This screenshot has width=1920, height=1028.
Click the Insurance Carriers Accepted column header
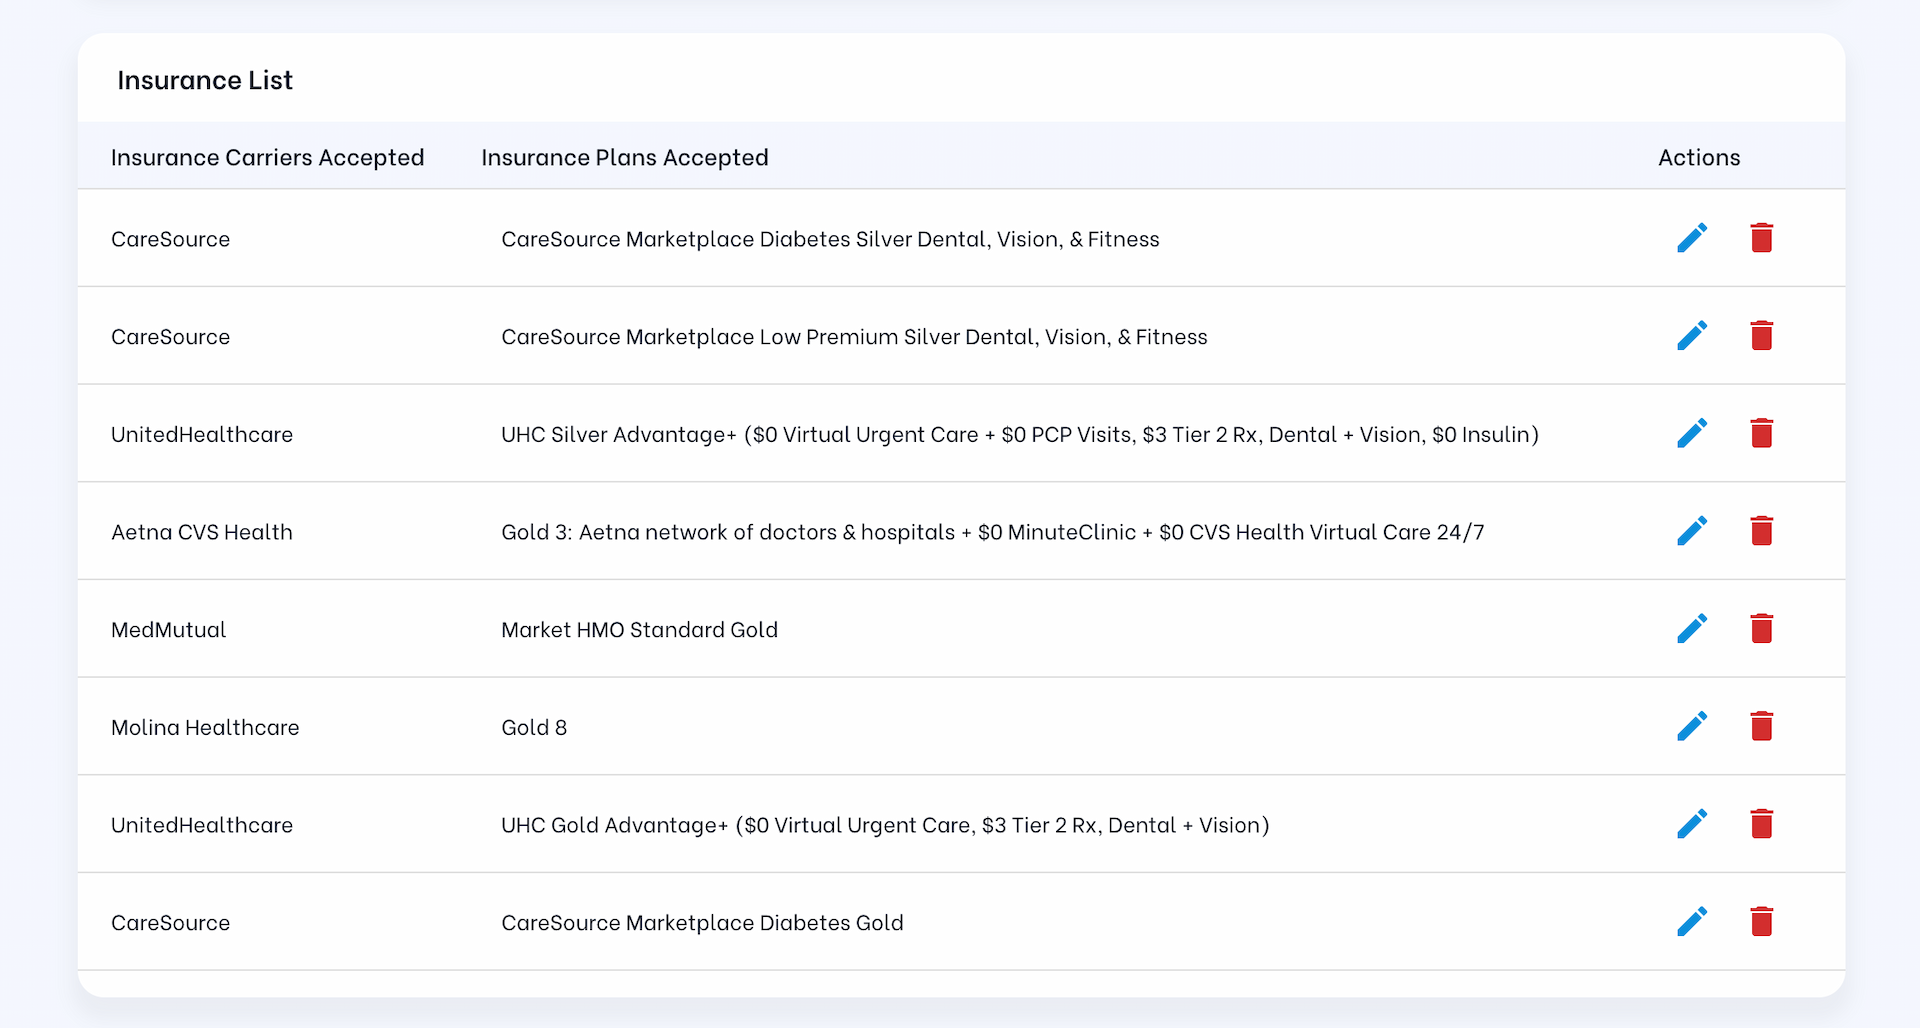267,158
